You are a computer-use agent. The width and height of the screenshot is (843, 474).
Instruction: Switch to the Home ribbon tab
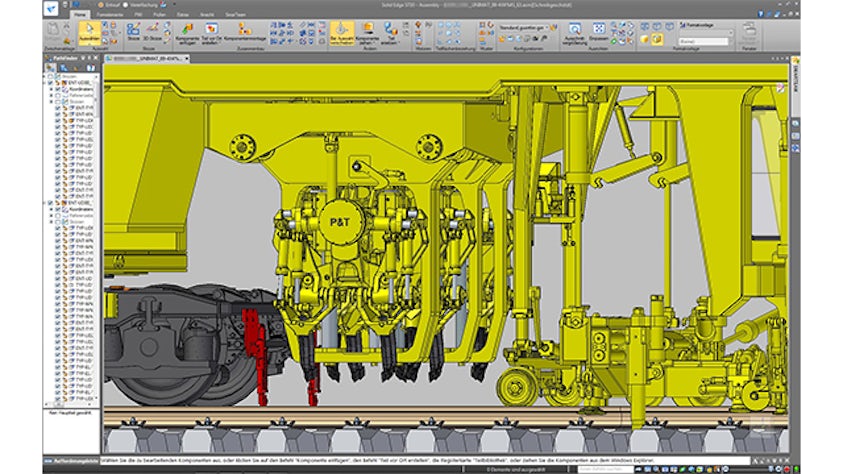(x=80, y=15)
